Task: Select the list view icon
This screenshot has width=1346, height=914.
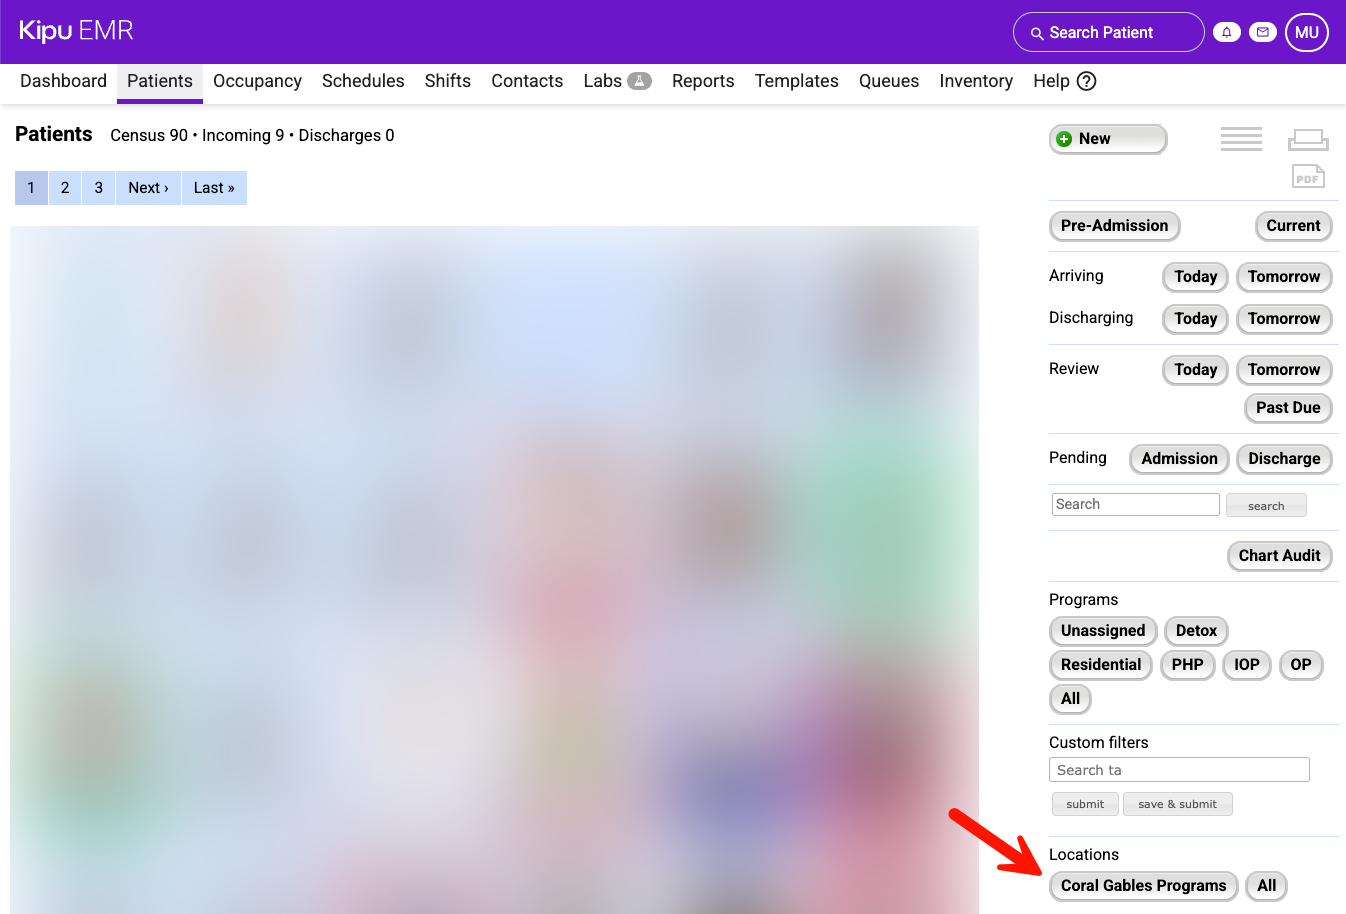Action: point(1241,139)
